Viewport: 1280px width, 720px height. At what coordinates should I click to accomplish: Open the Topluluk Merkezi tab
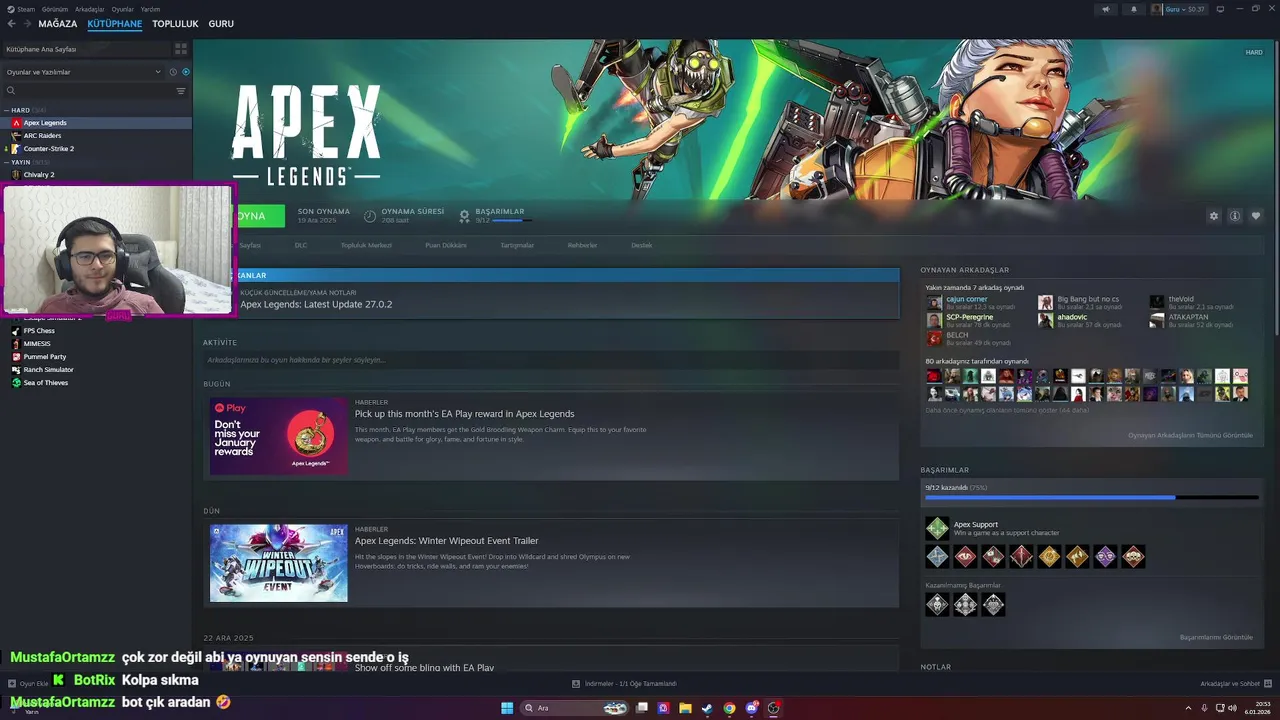coord(366,245)
